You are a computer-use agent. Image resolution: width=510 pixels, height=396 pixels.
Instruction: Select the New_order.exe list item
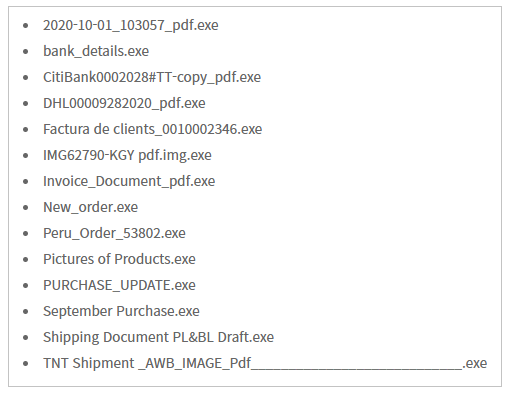click(x=90, y=207)
